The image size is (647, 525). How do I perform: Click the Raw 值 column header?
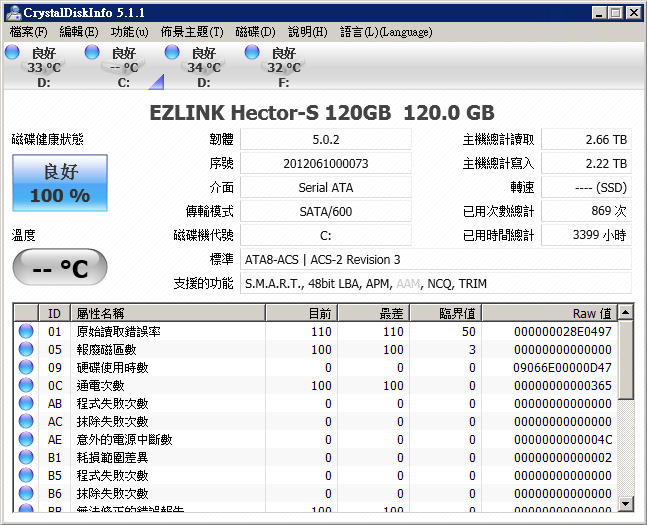(550, 313)
